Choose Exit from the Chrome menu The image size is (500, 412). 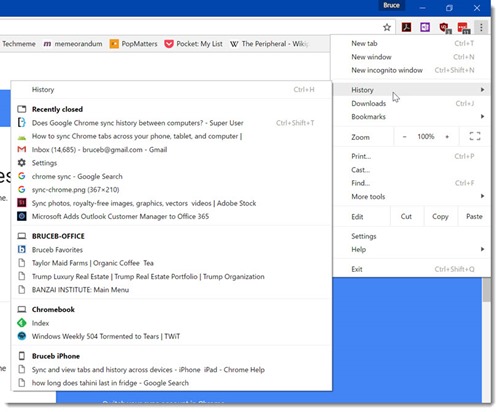[412, 269]
